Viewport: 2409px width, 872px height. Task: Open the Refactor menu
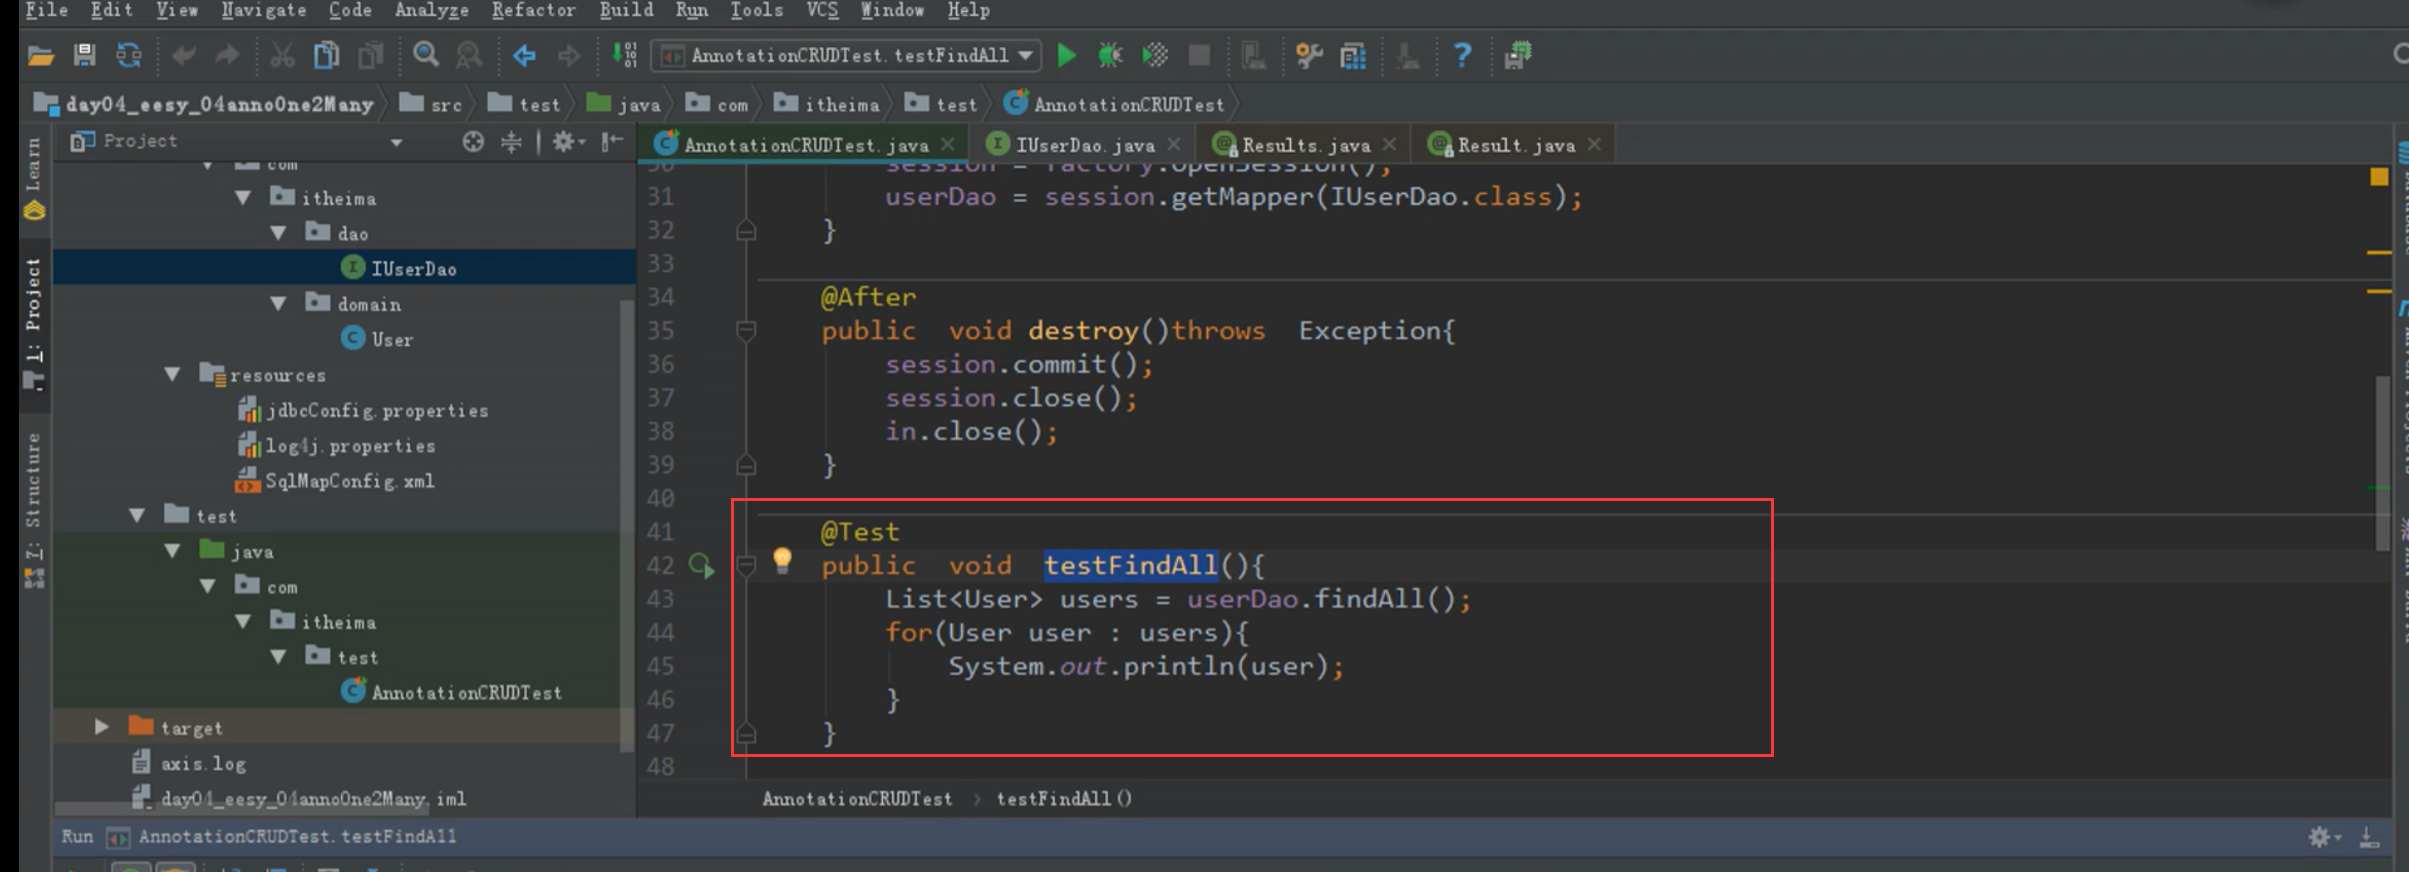pos(533,10)
